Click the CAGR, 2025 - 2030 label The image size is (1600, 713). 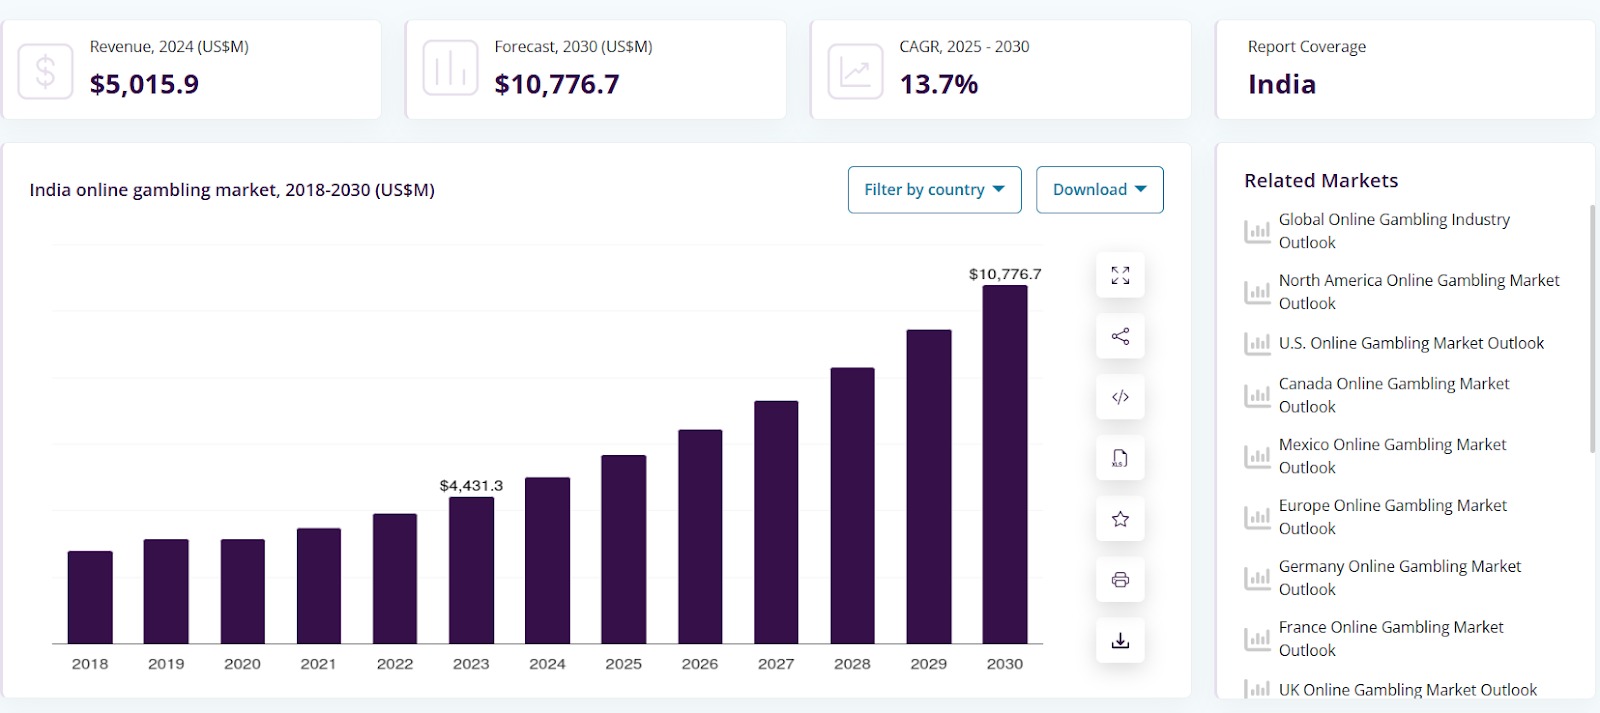(964, 47)
